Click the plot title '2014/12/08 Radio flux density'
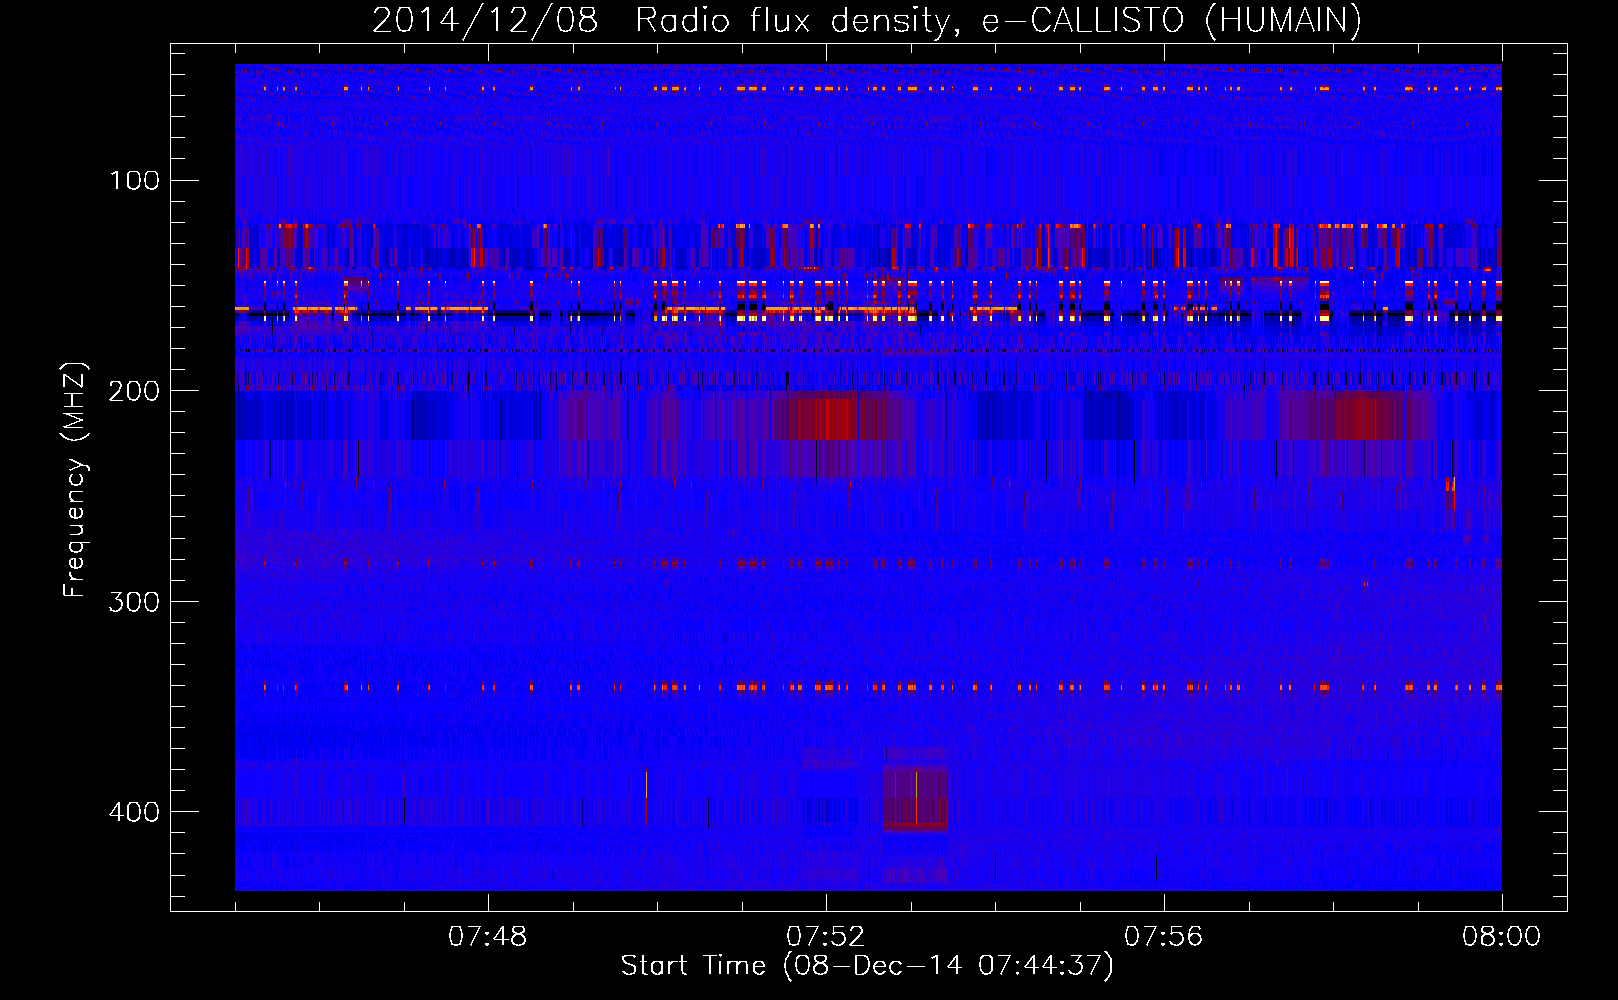Viewport: 1618px width, 1000px height. 866,20
